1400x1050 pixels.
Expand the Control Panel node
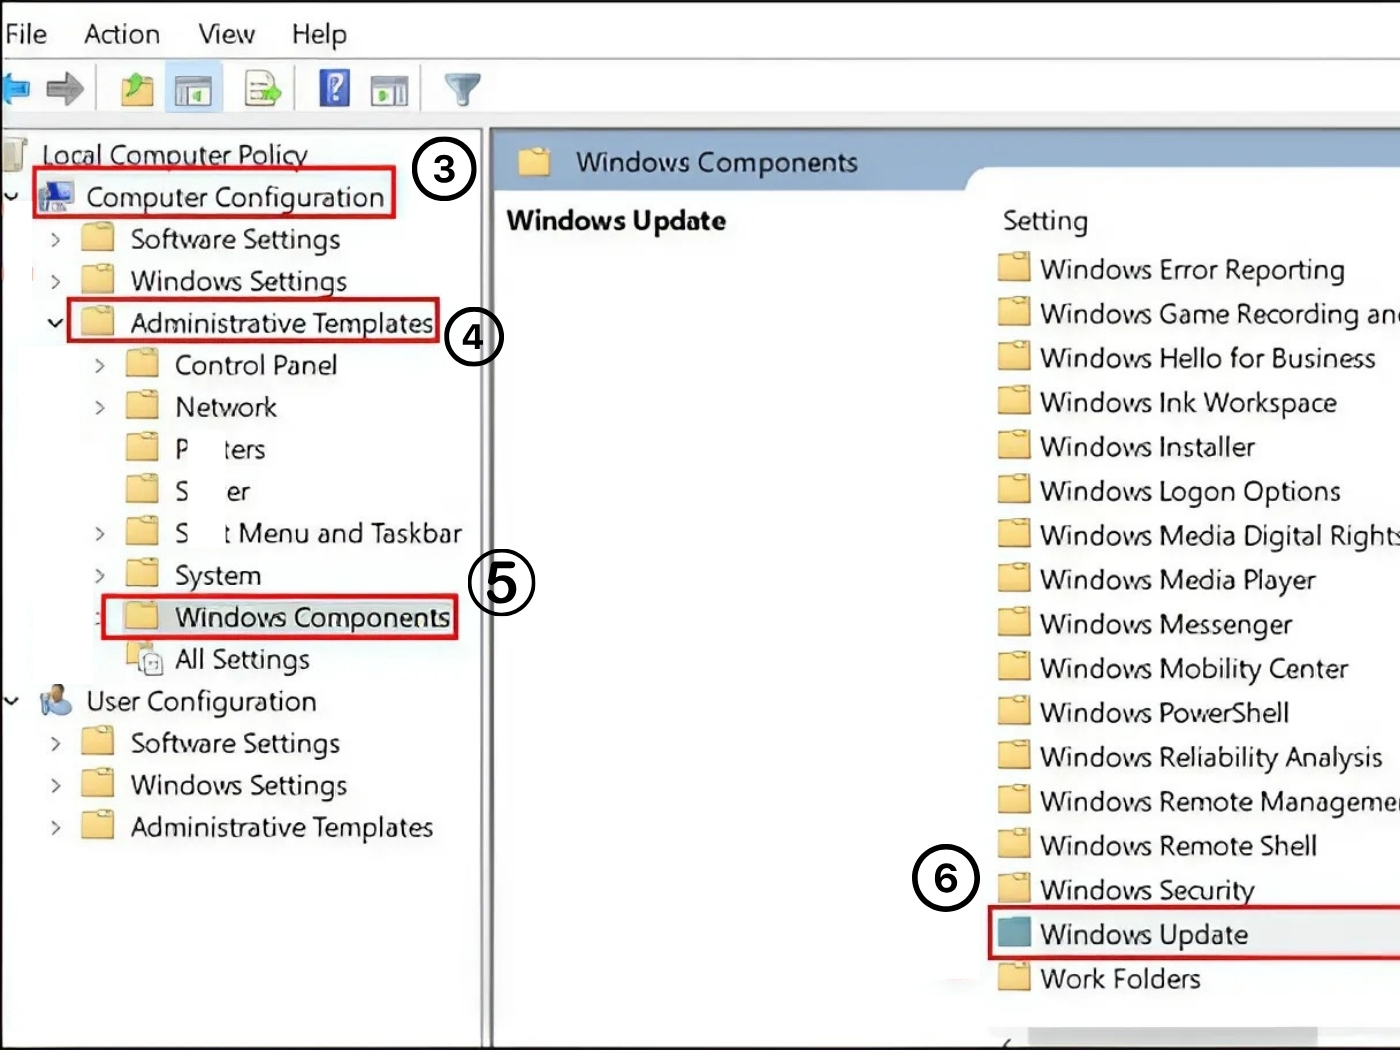(x=99, y=365)
